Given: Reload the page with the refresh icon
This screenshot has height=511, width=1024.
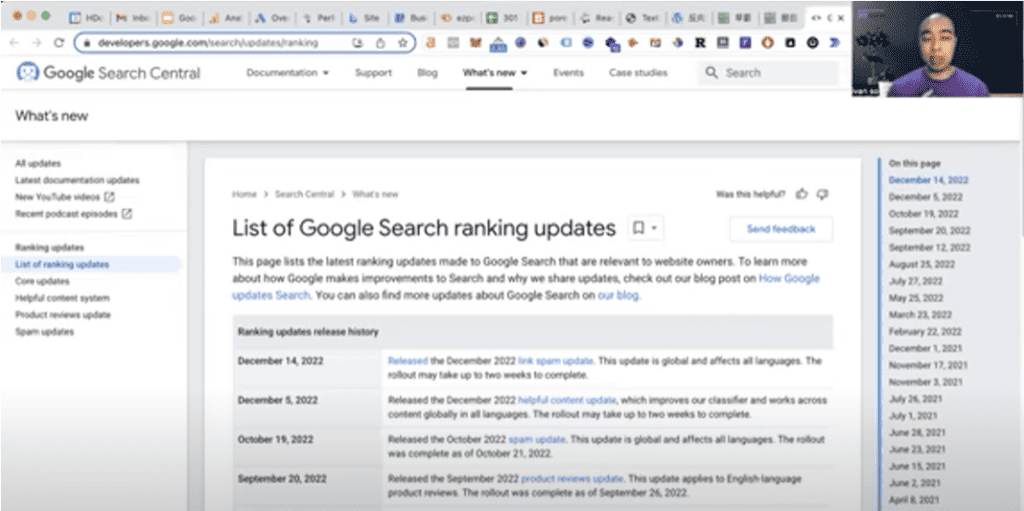Looking at the screenshot, I should click(x=59, y=43).
